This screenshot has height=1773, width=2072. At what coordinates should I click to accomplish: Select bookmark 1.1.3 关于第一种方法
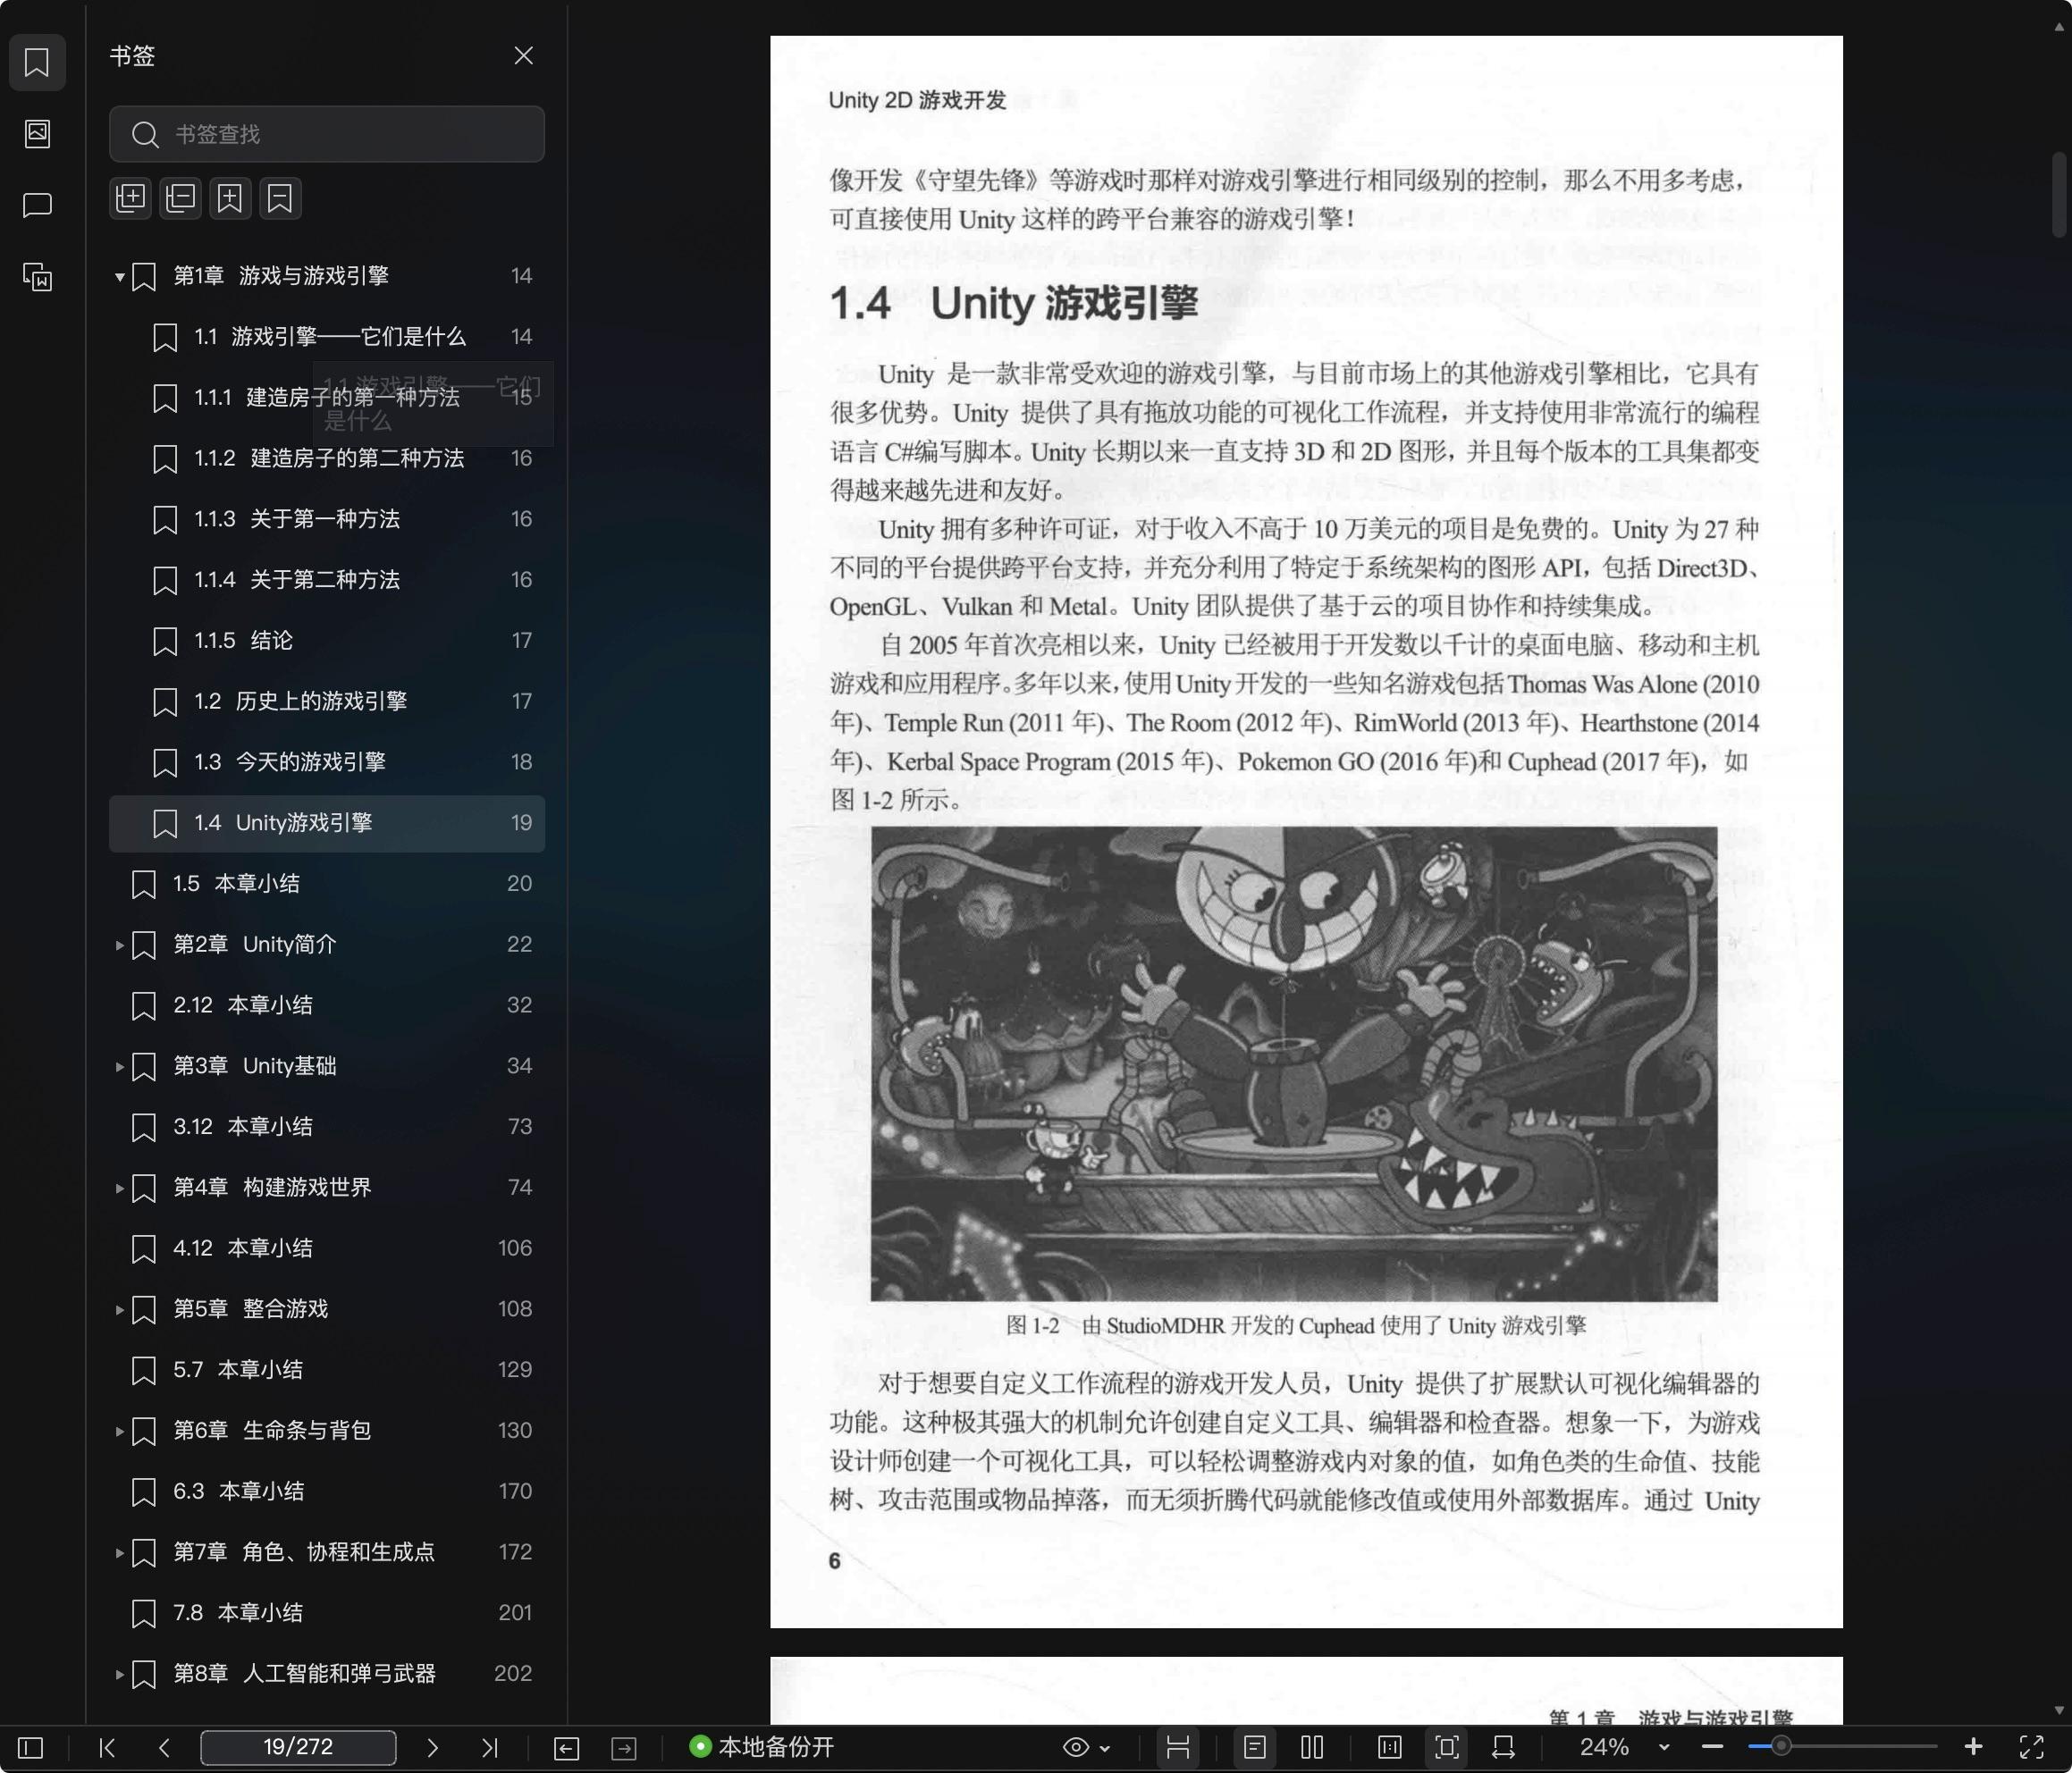point(327,519)
